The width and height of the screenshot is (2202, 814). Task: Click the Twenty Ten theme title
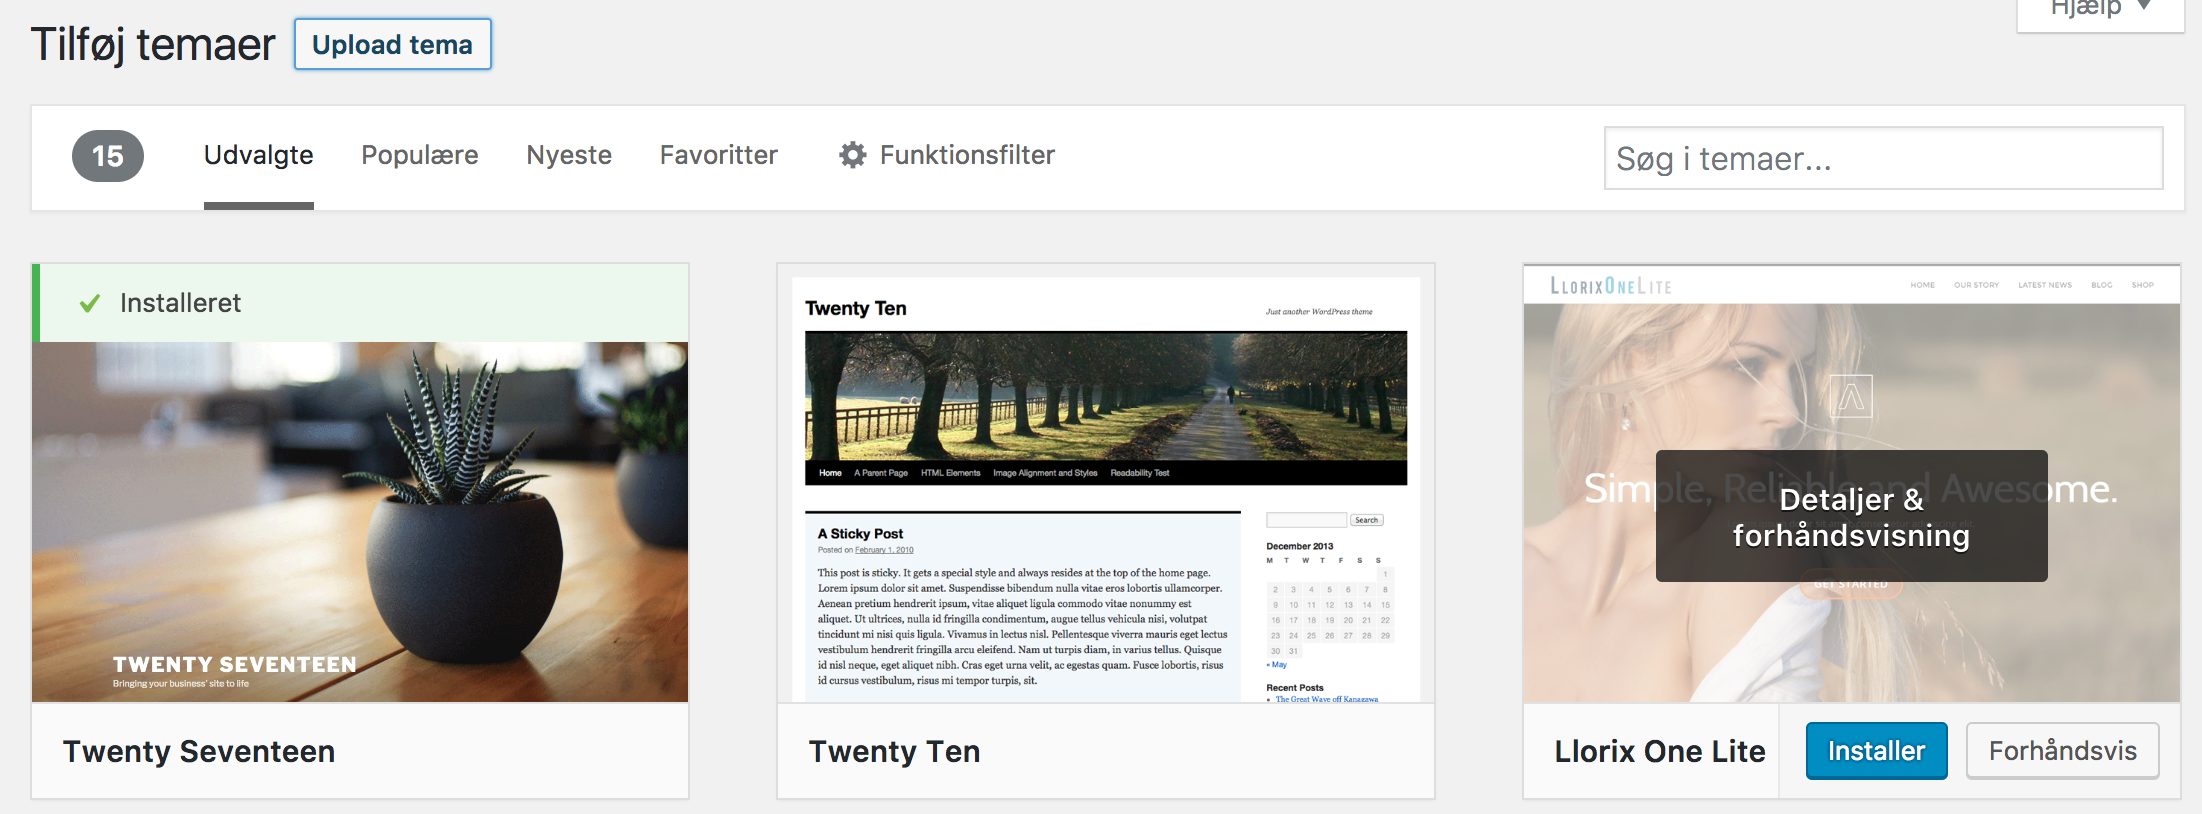point(894,751)
